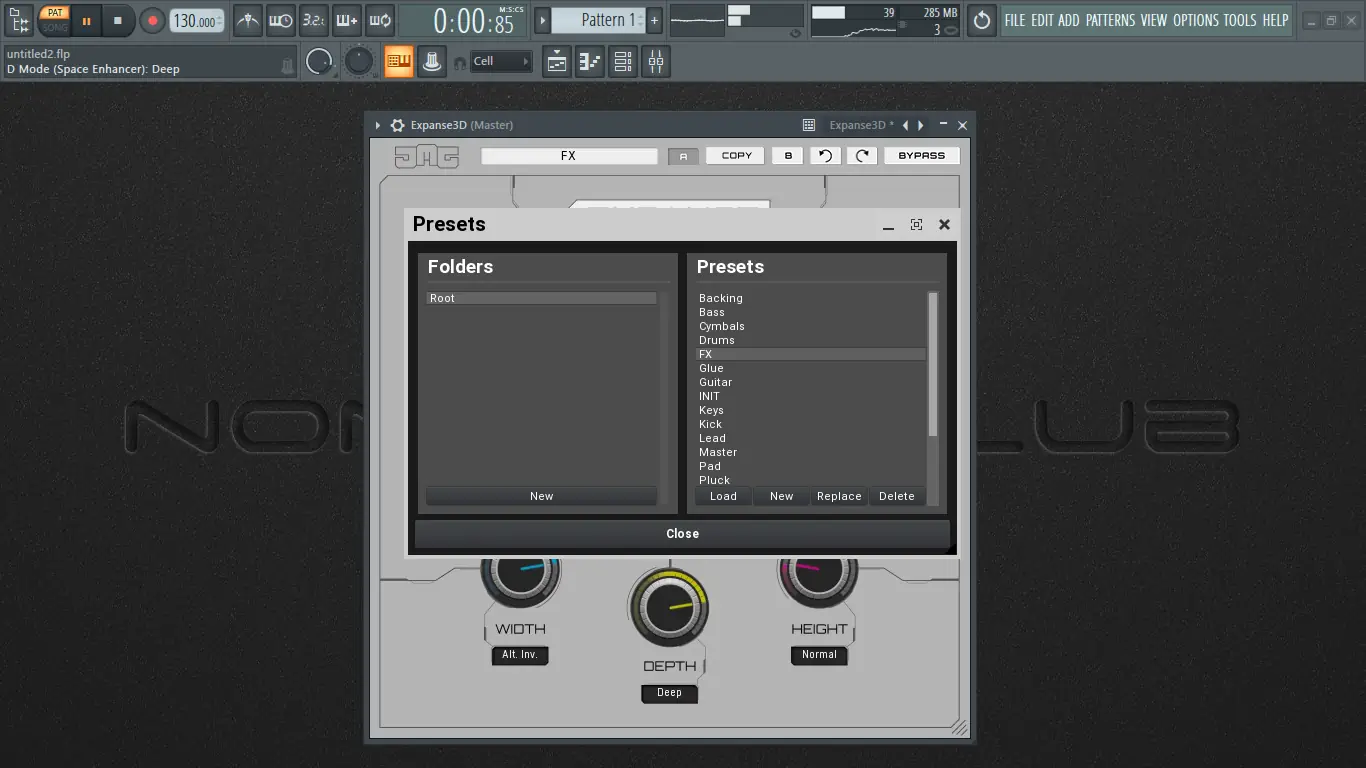Click the redo arrow in Expanse3D

pyautogui.click(x=862, y=156)
